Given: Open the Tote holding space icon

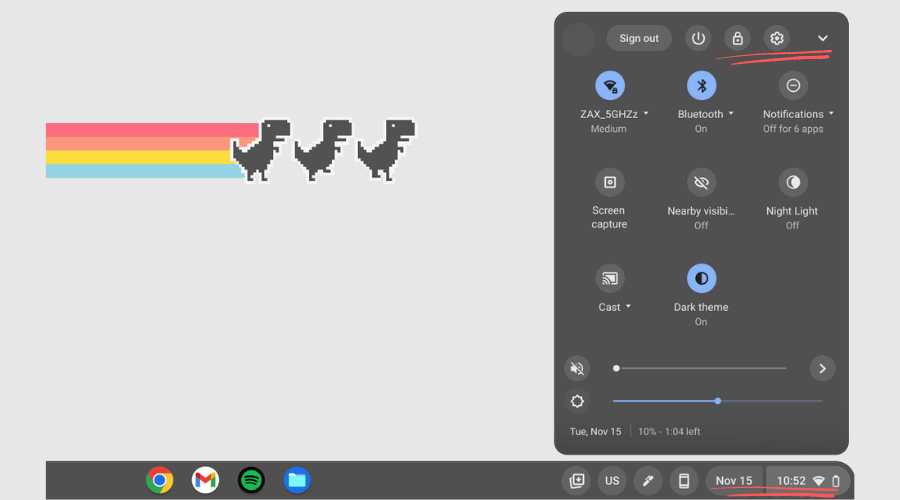Looking at the screenshot, I should (x=577, y=481).
